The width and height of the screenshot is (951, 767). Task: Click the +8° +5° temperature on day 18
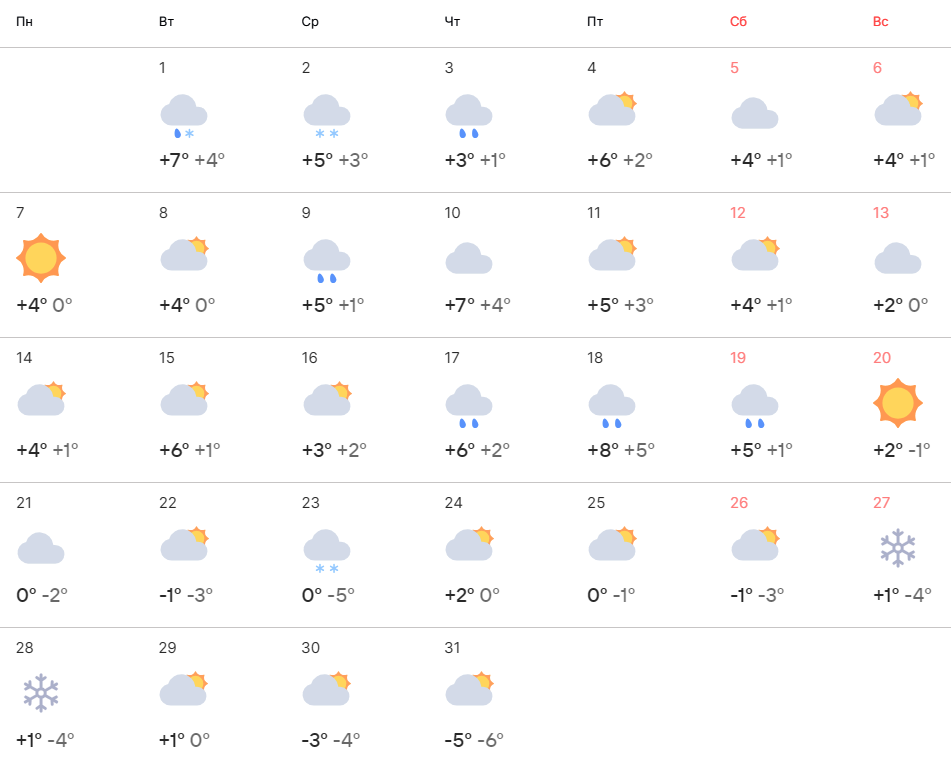621,449
